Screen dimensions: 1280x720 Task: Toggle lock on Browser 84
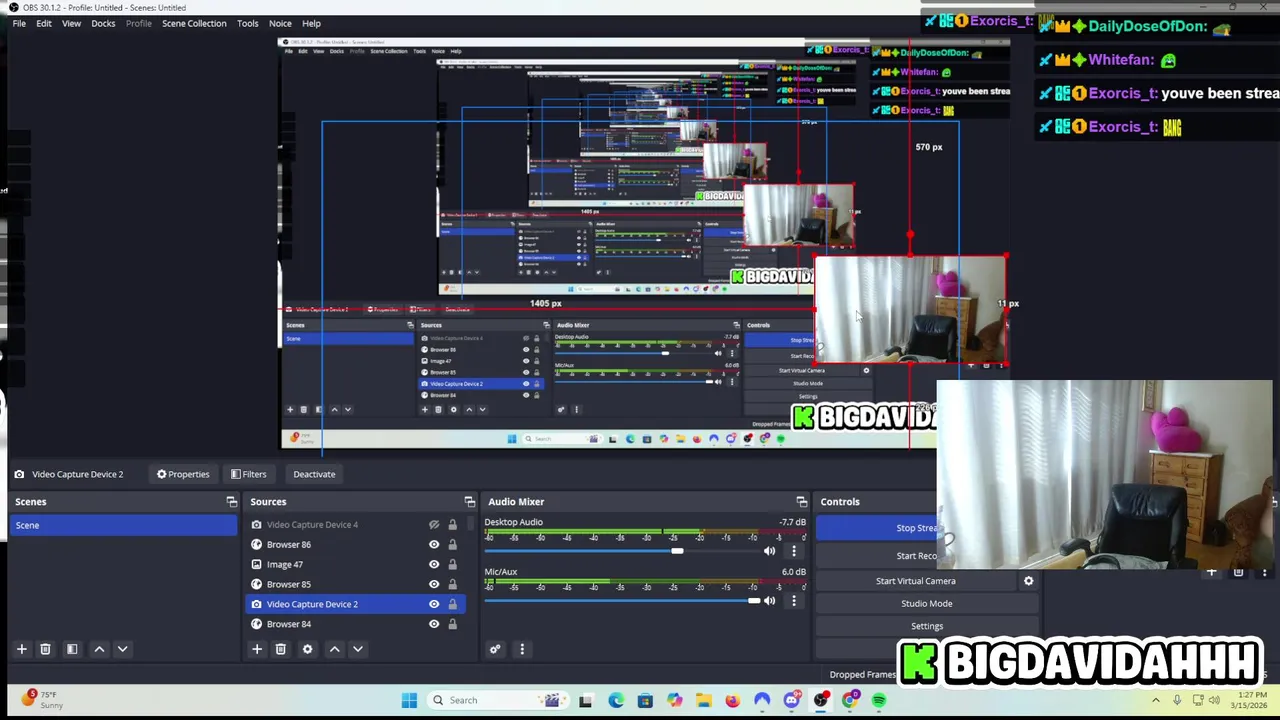tap(452, 624)
